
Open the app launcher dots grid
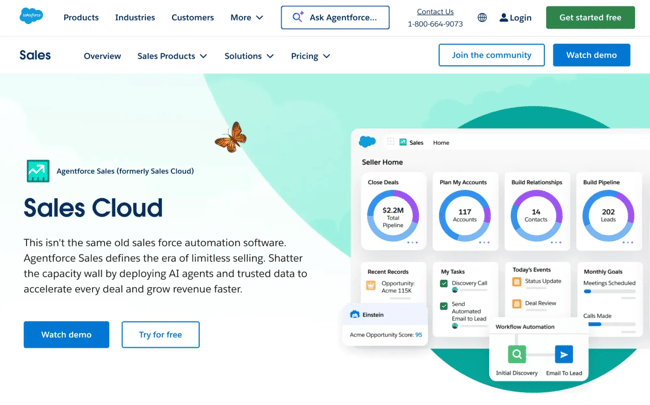(x=390, y=142)
